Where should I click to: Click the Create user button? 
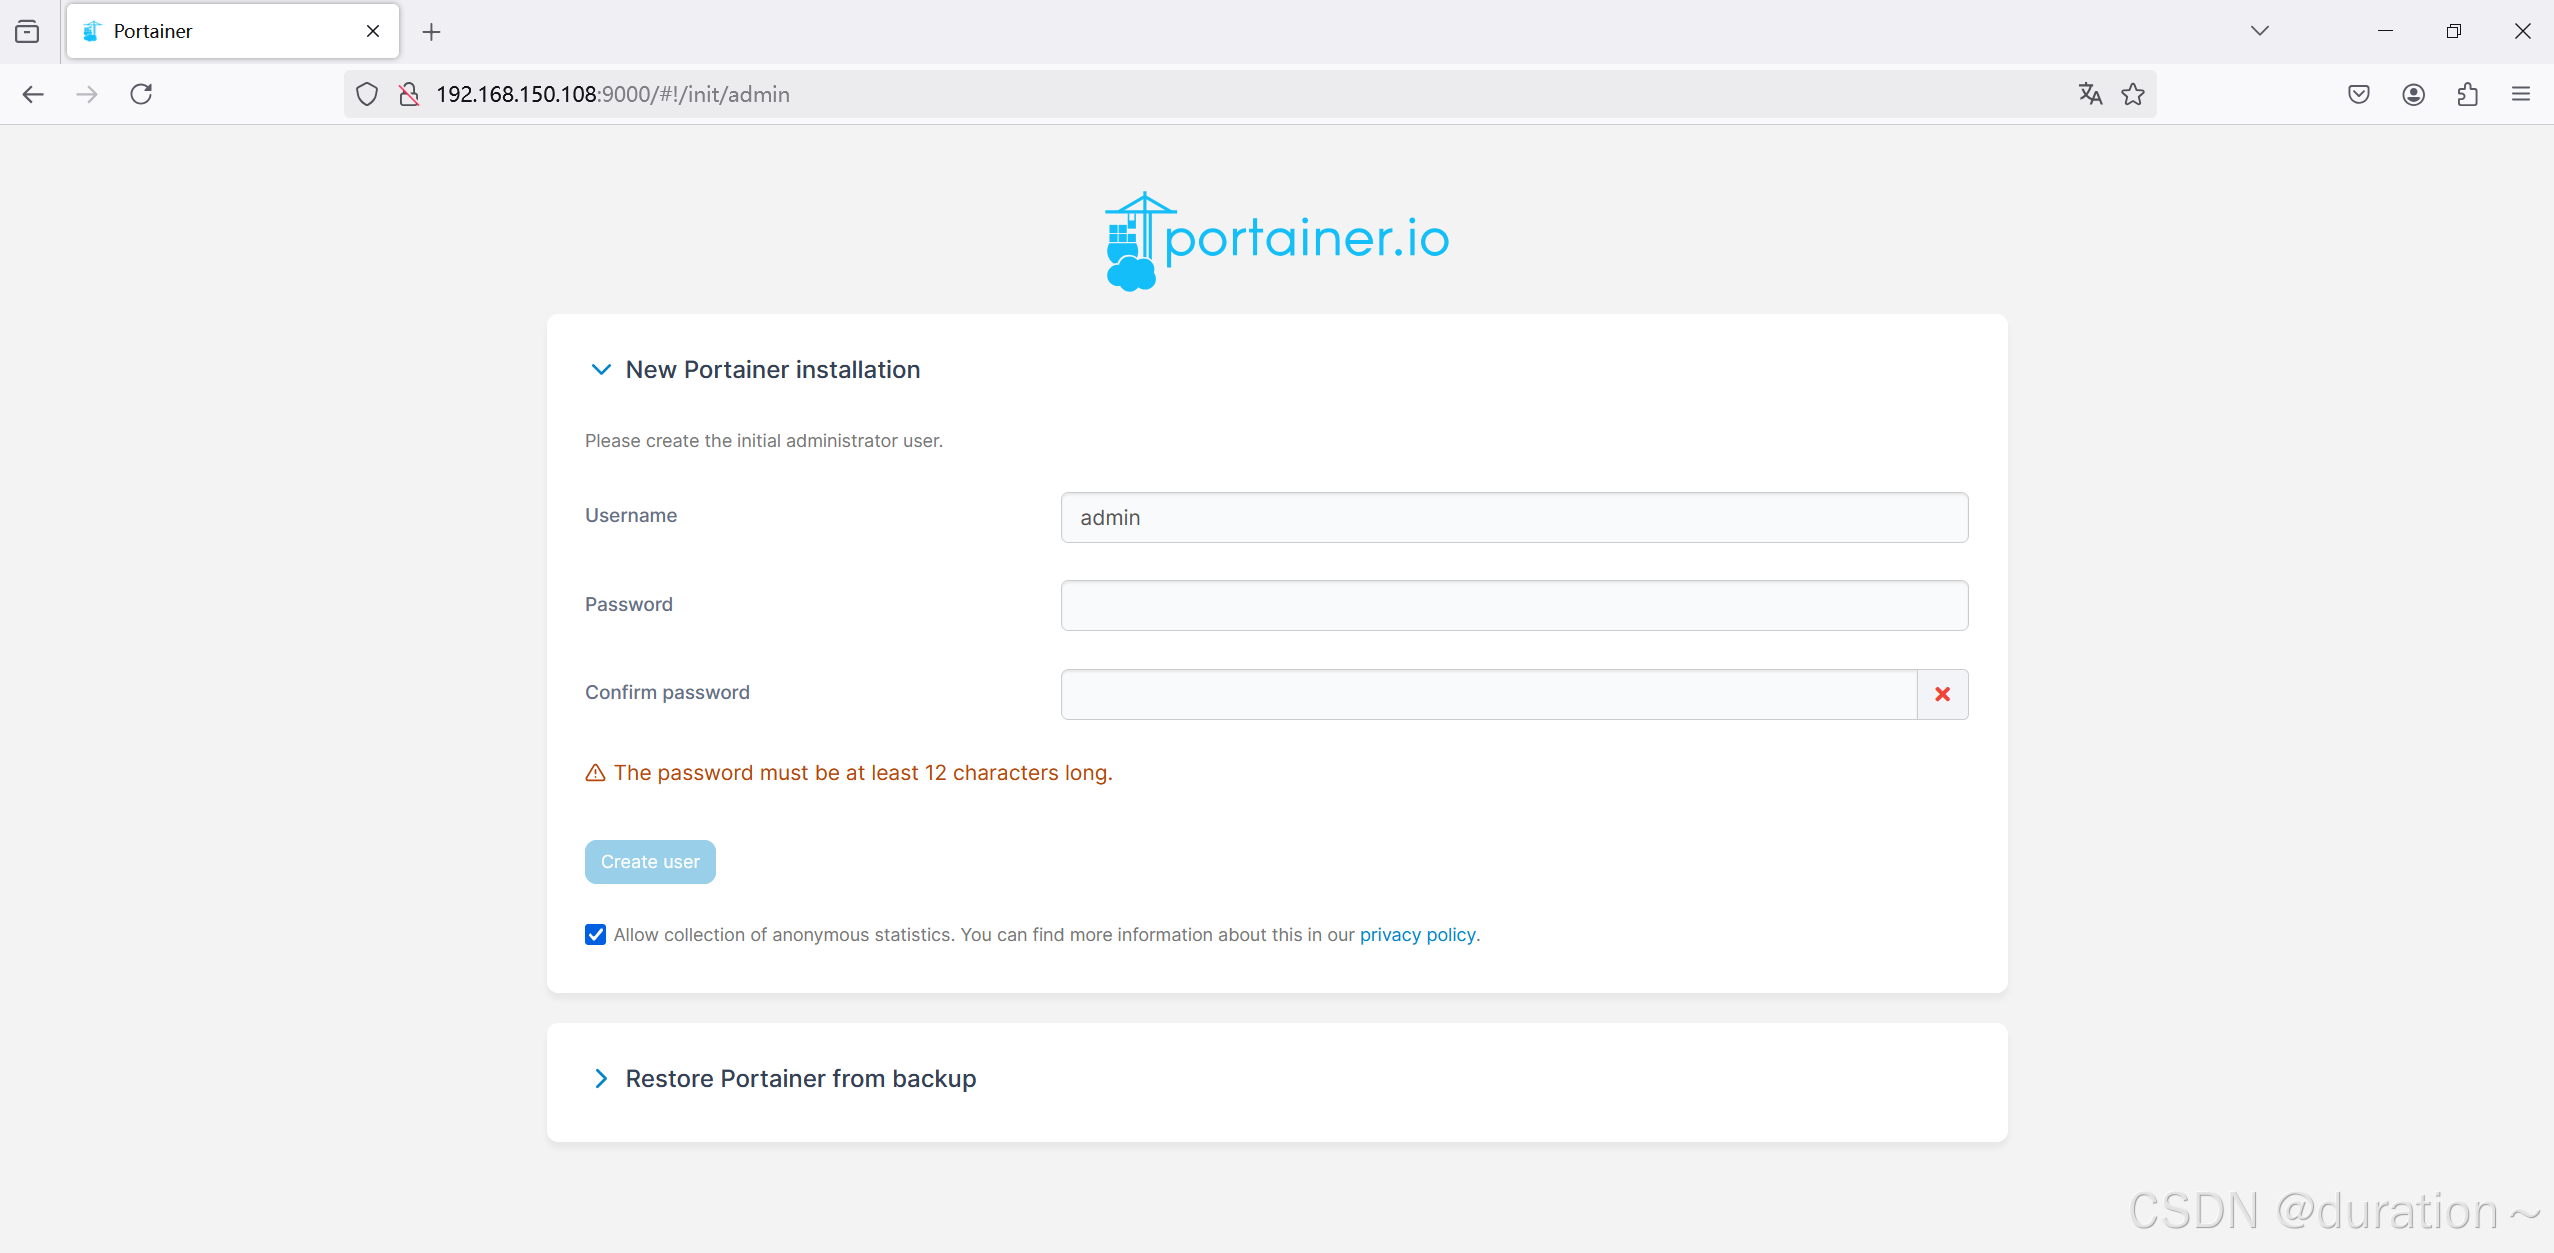(x=650, y=862)
